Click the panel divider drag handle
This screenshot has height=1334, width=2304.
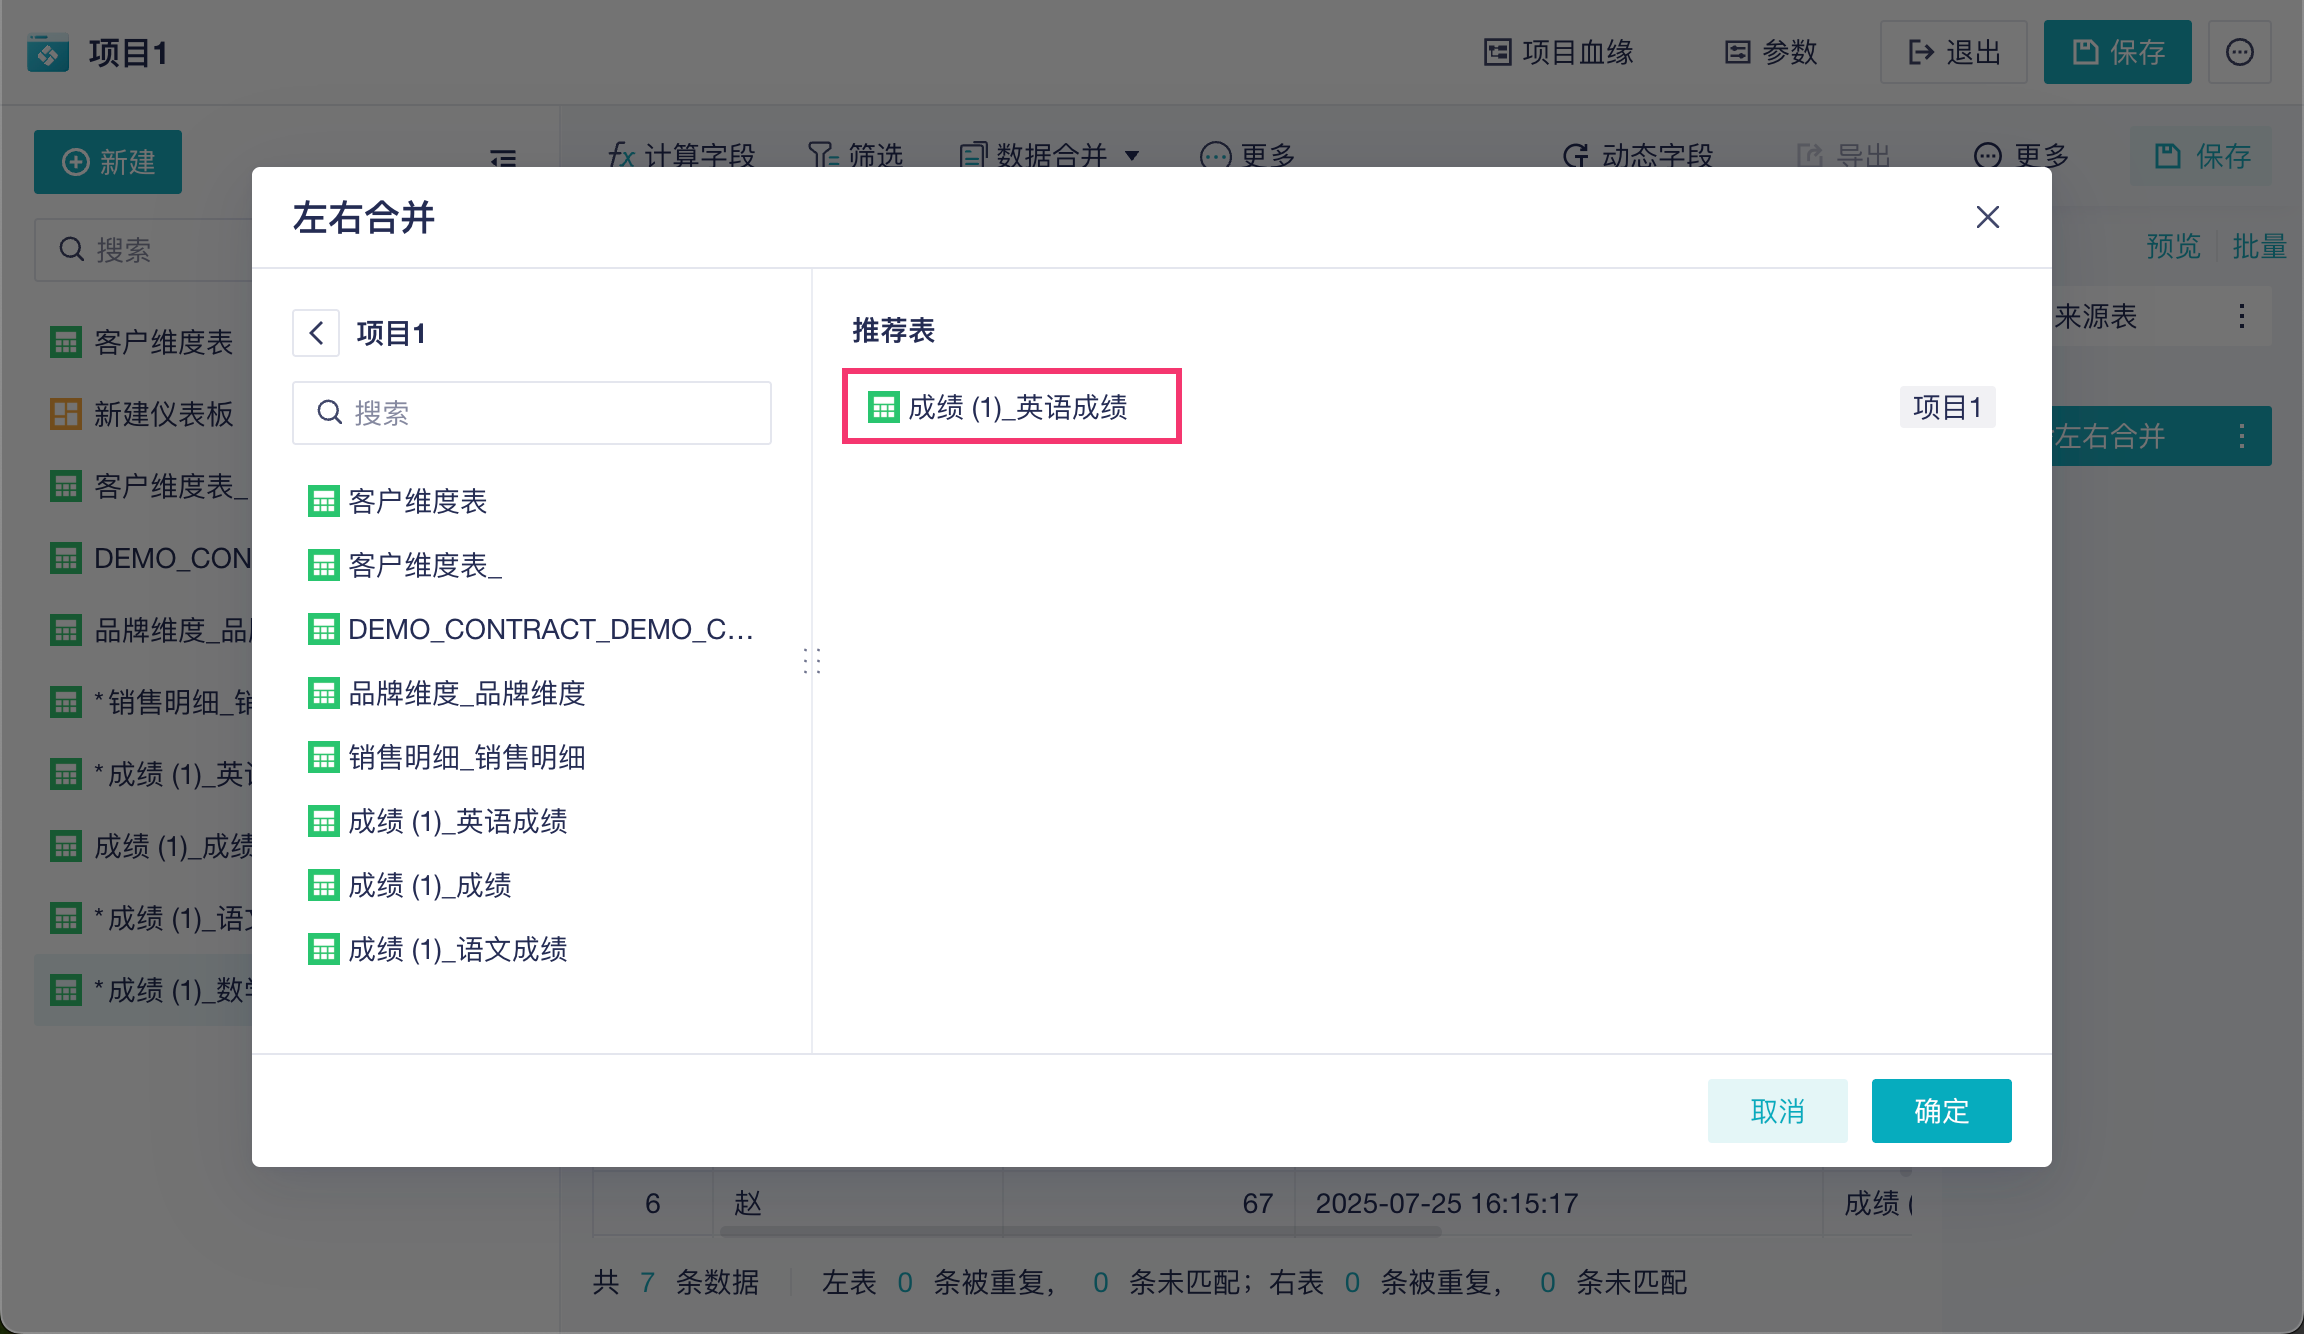[812, 660]
